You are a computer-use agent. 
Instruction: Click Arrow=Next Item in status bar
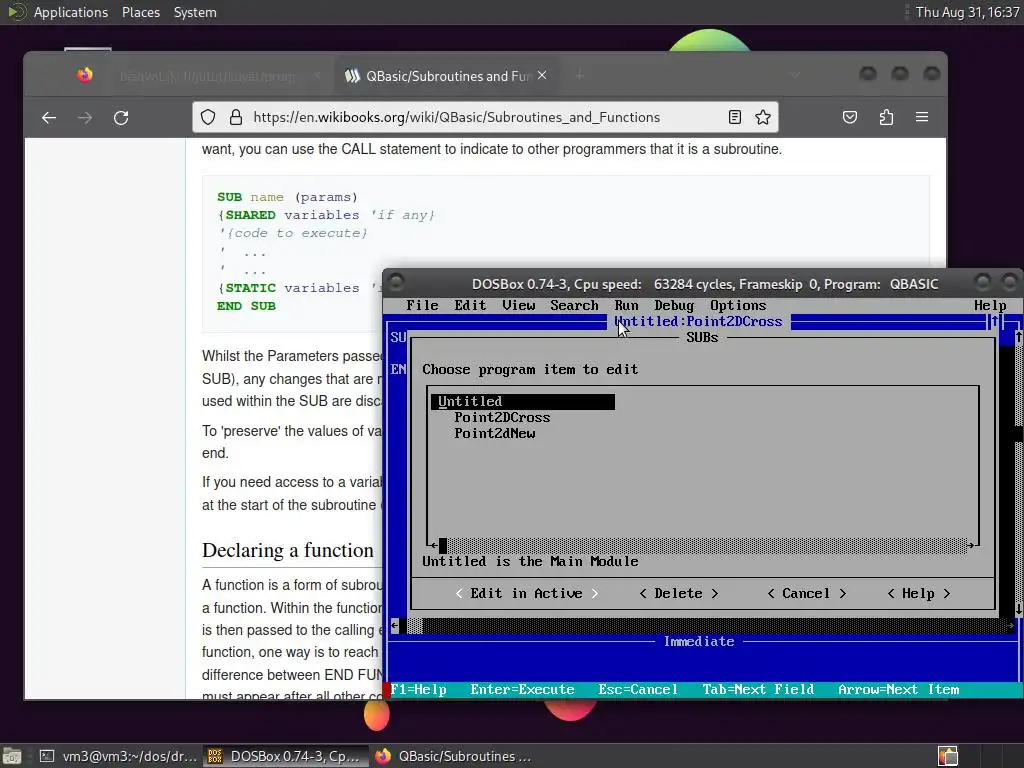pyautogui.click(x=899, y=690)
